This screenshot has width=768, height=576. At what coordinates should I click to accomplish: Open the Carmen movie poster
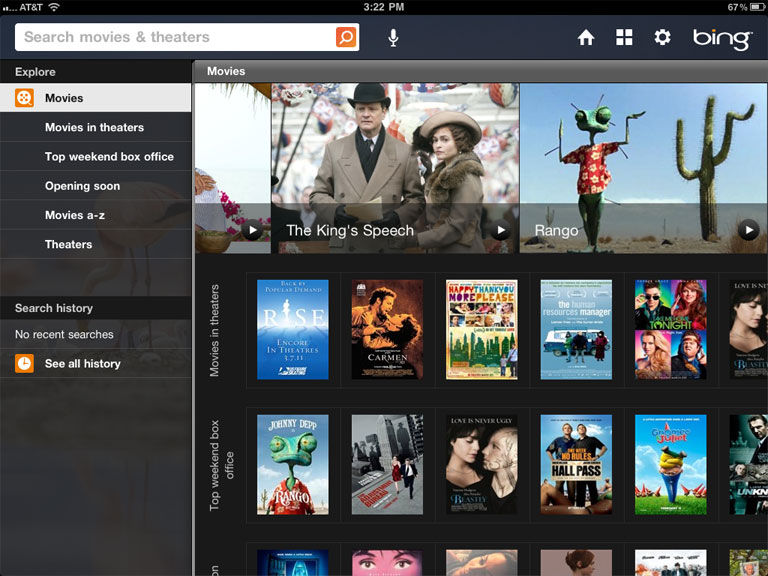(x=387, y=330)
